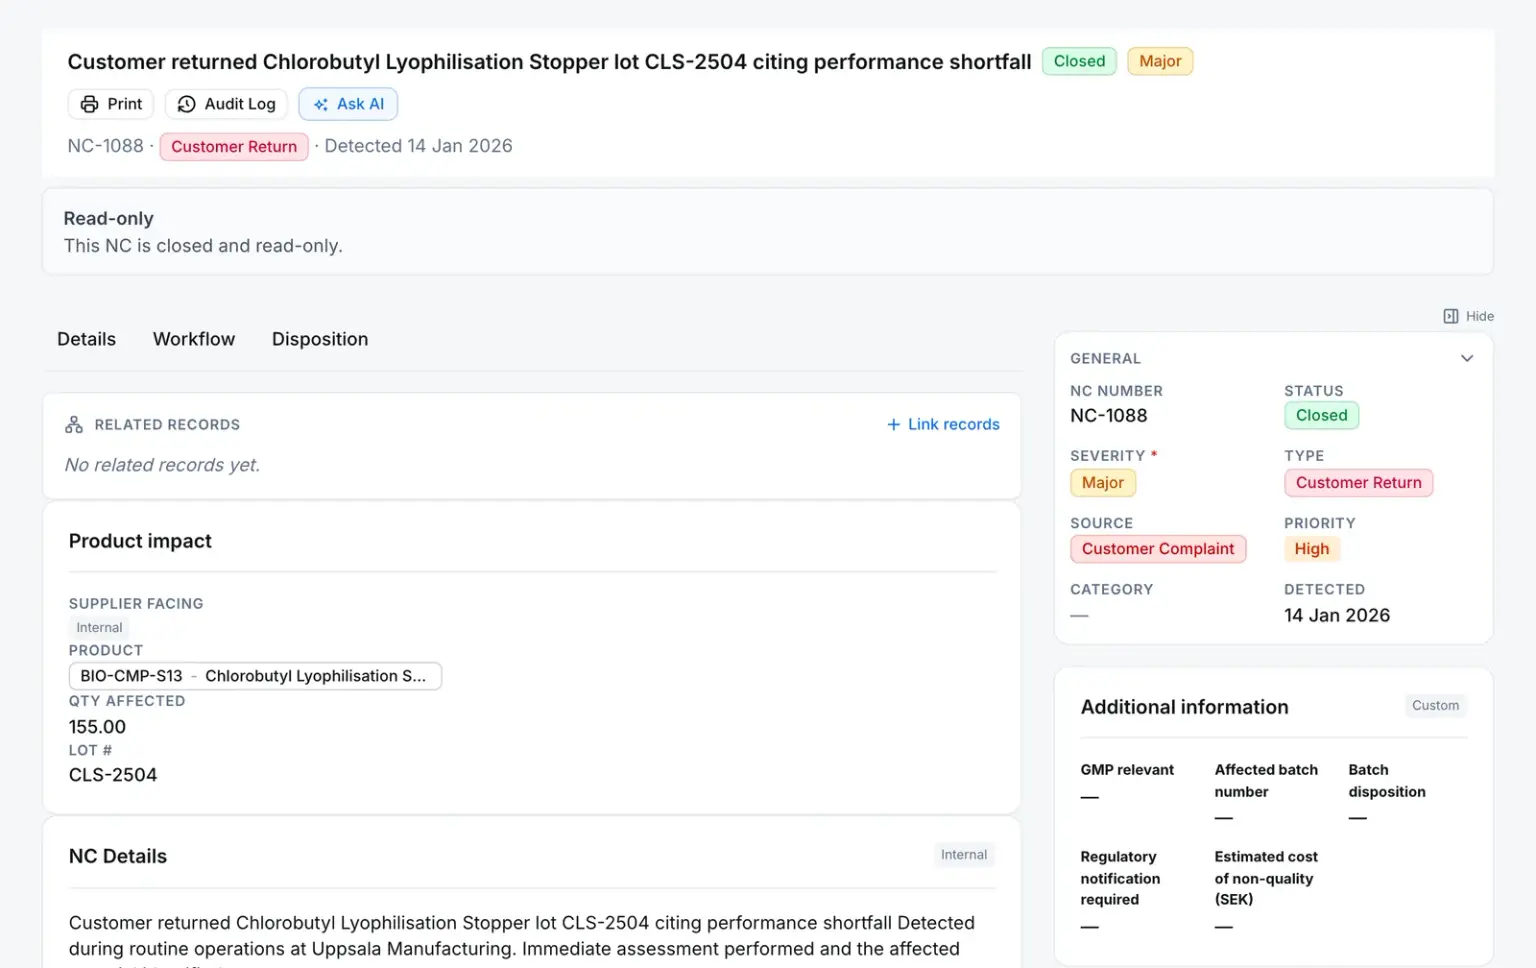The image size is (1536, 968).
Task: Click the Product impact heading
Action: [140, 541]
